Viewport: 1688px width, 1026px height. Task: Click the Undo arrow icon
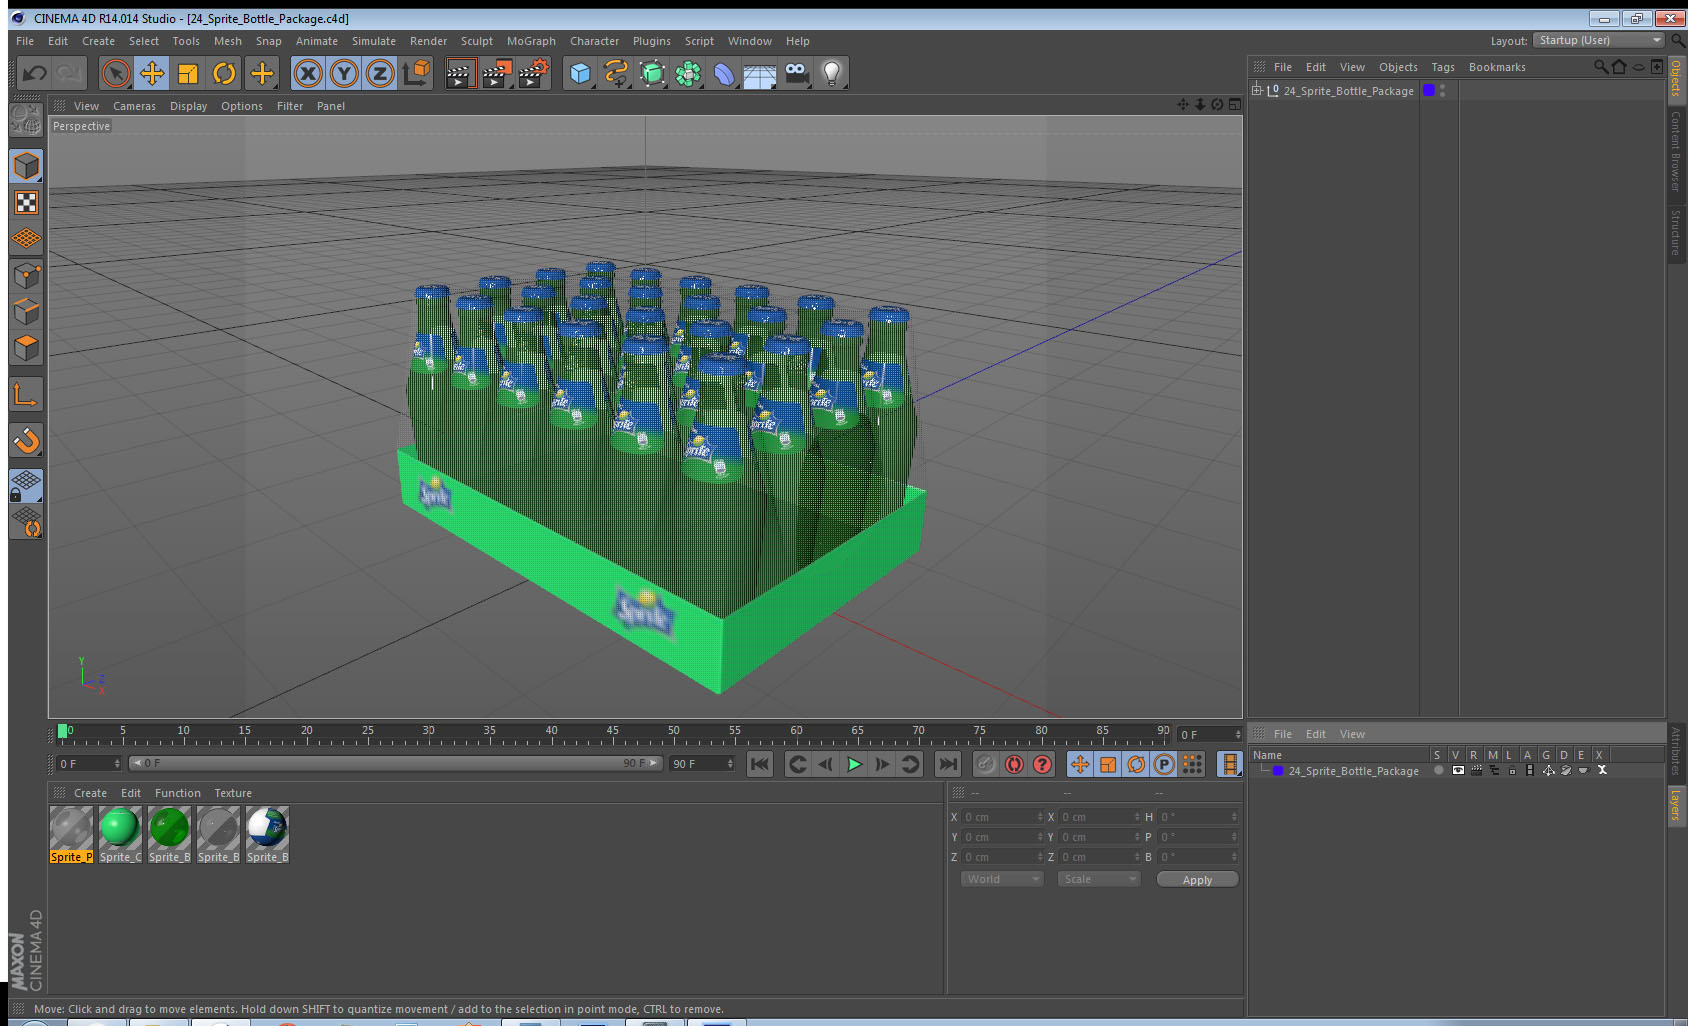(34, 73)
